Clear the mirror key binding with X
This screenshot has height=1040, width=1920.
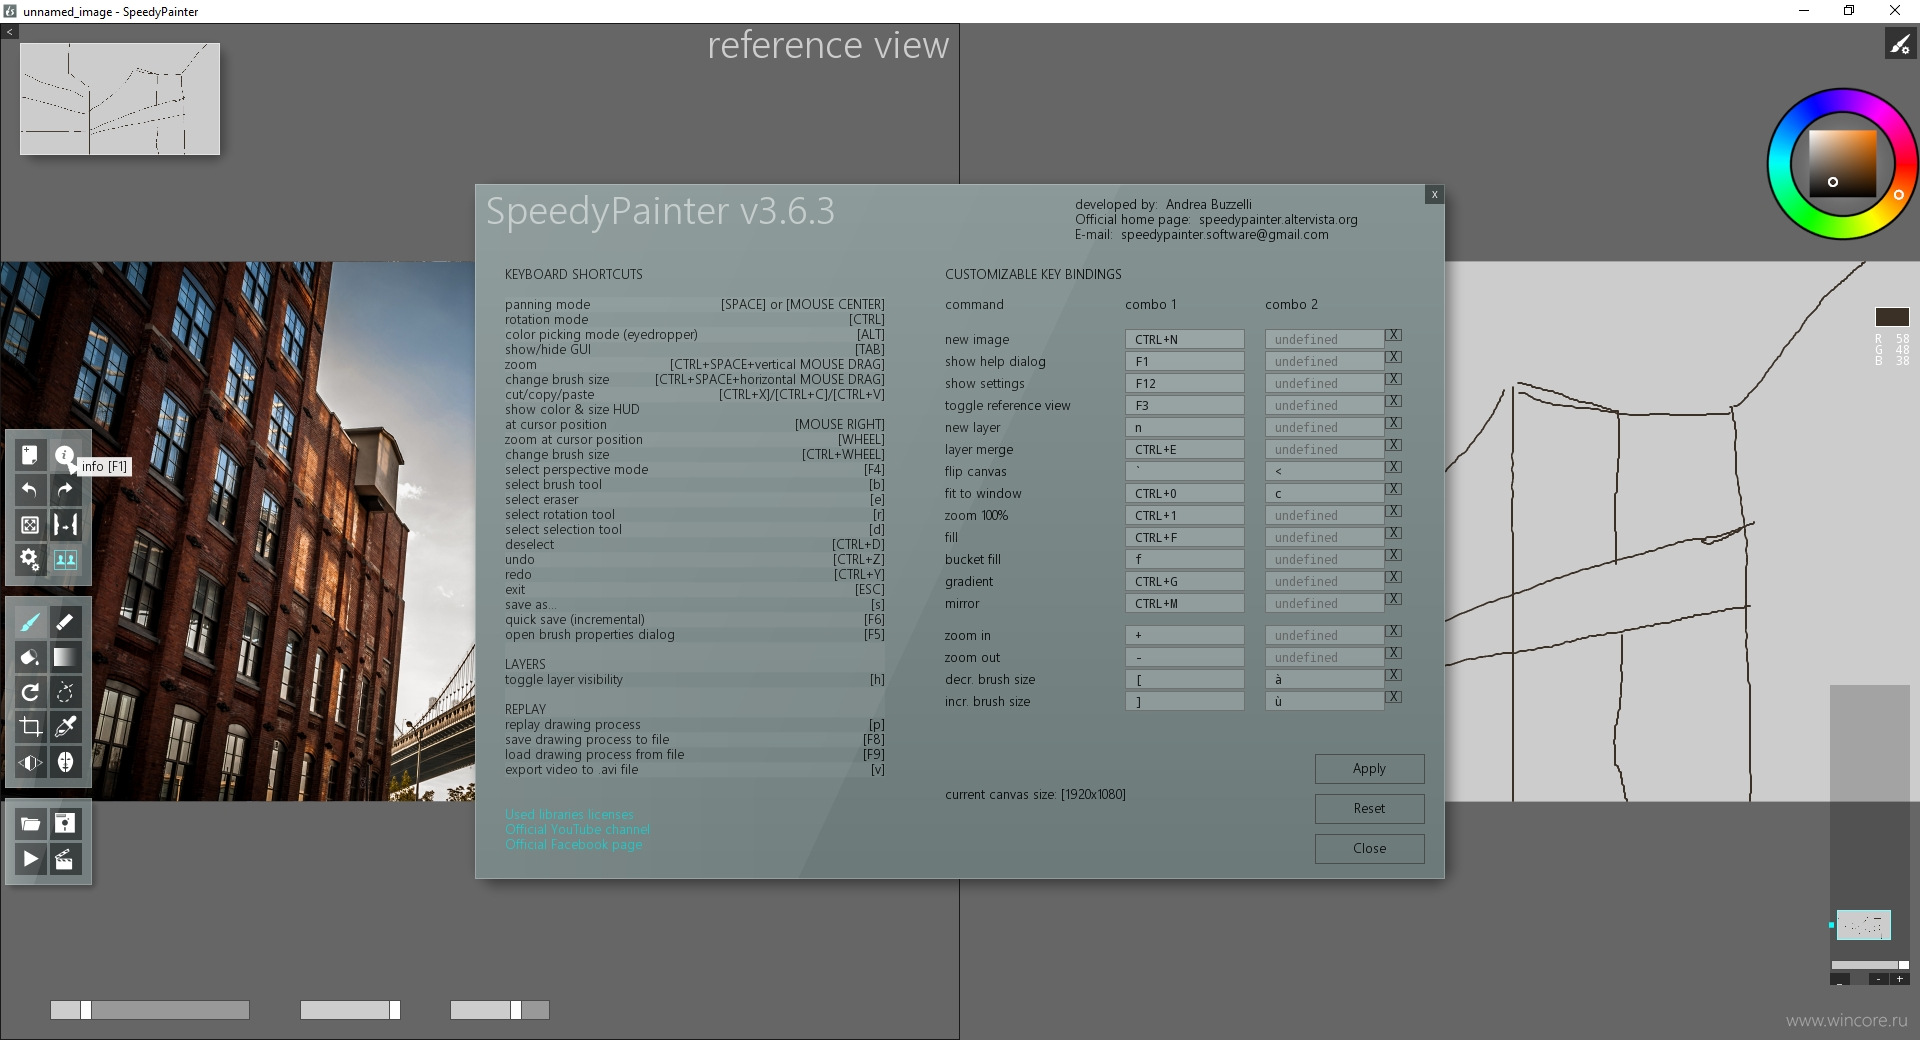[x=1393, y=599]
